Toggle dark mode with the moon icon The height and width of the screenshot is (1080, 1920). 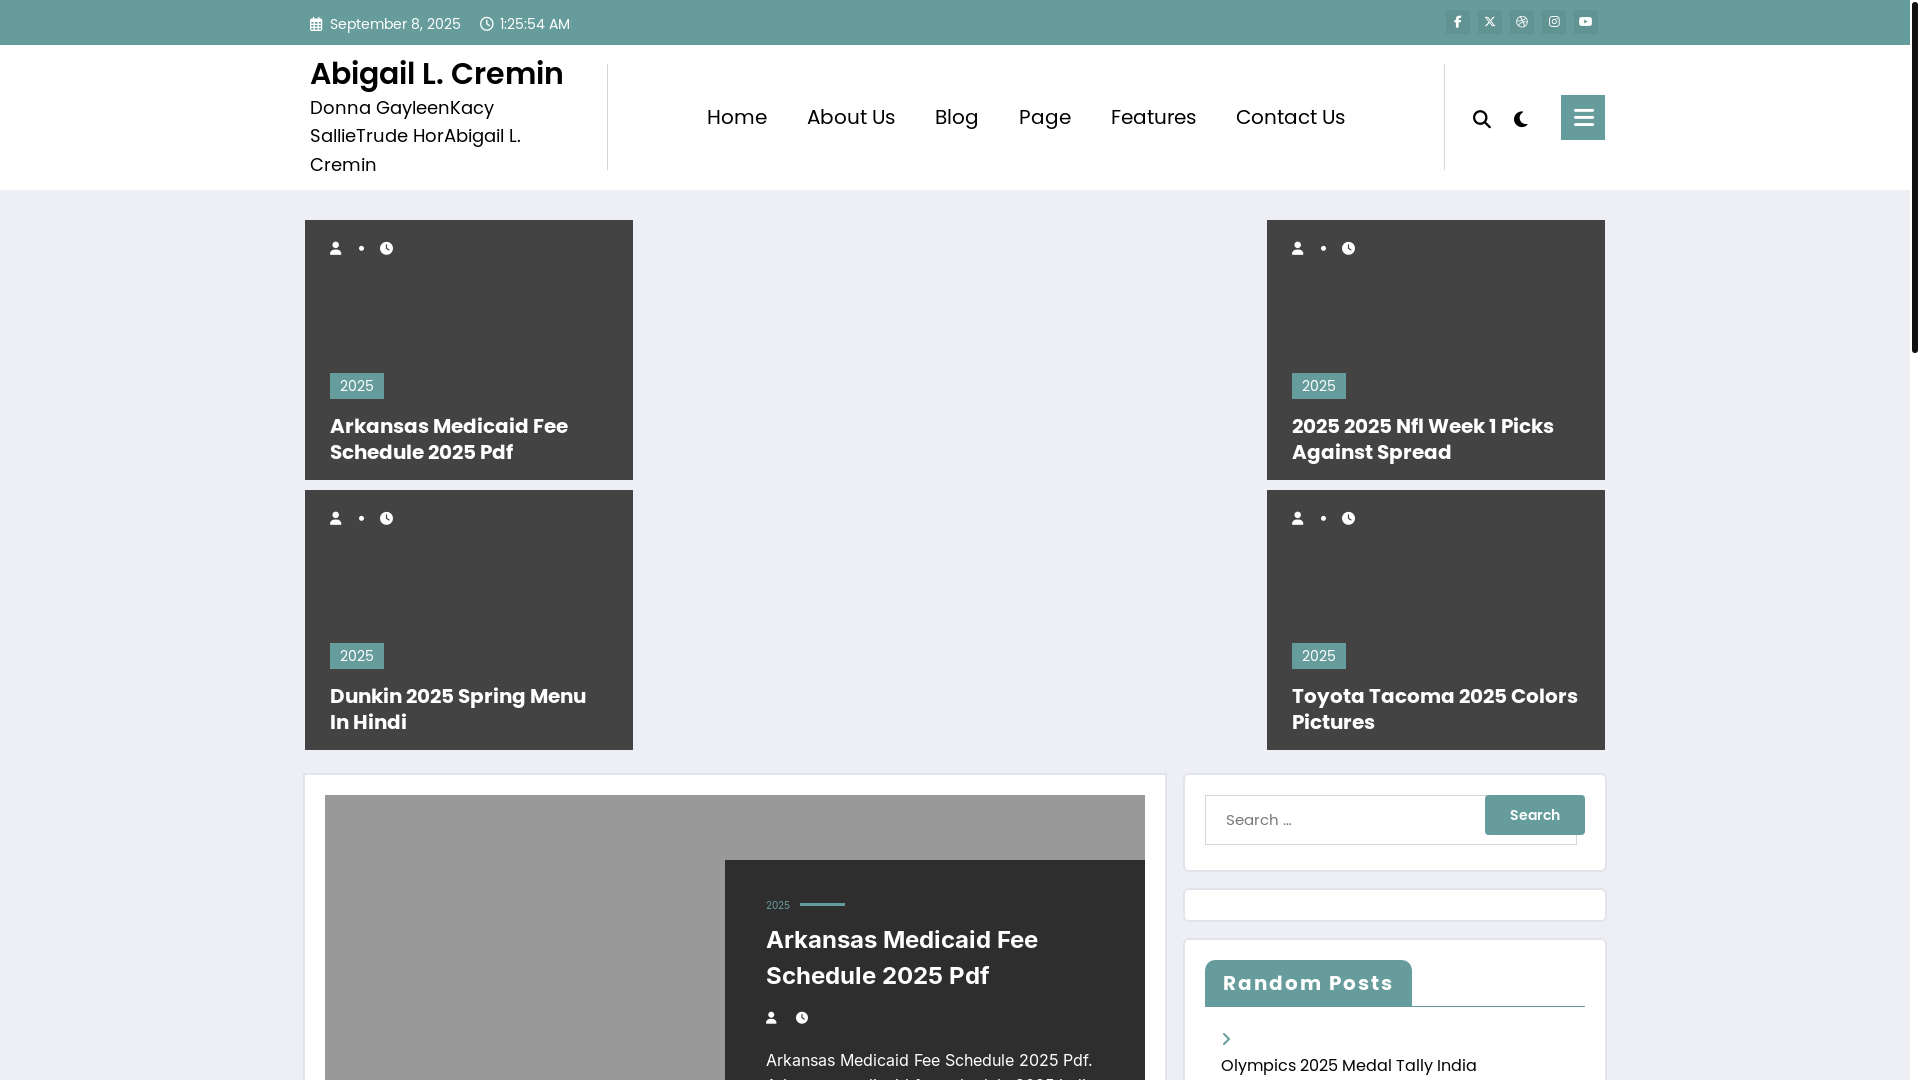point(1521,119)
